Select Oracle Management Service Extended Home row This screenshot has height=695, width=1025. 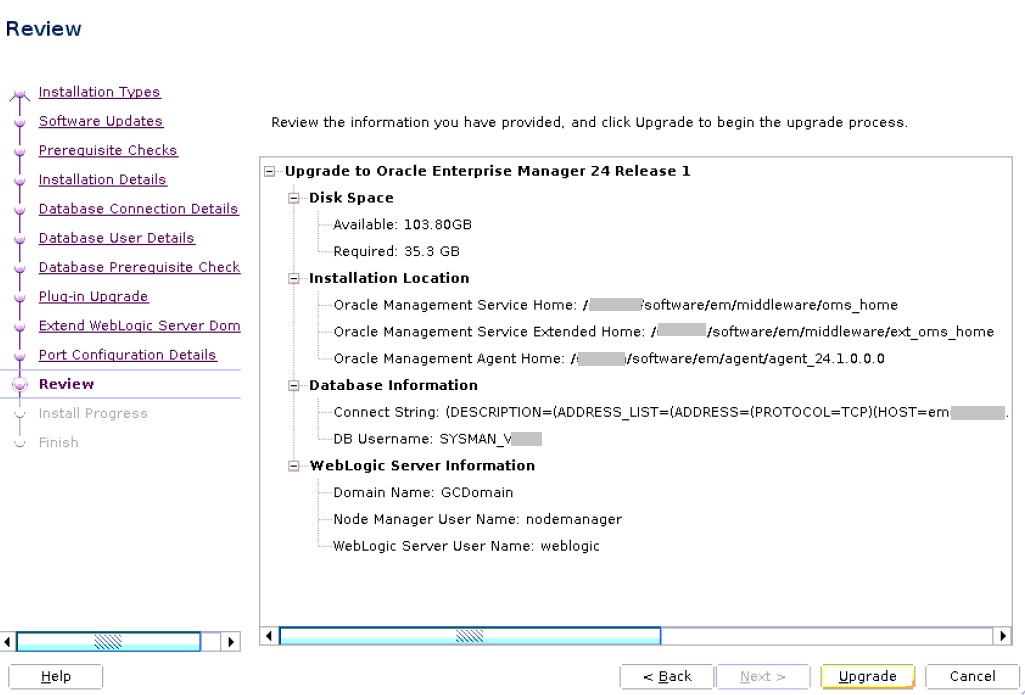click(664, 332)
